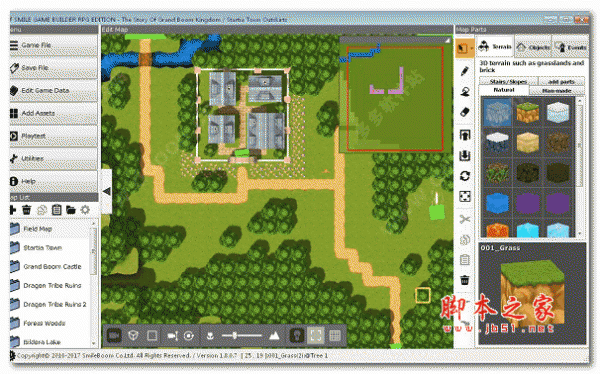Toggle the light bulb lighting button
Screen dimensions: 600x374
pos(297,336)
